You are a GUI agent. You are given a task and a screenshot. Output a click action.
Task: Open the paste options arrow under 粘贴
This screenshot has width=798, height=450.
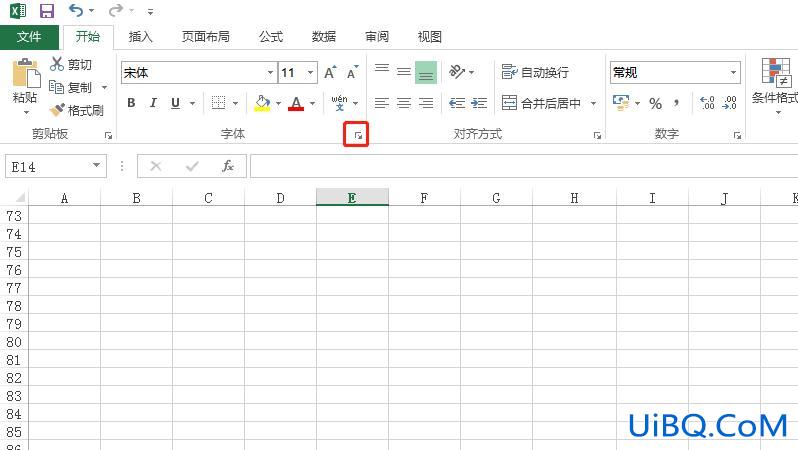pyautogui.click(x=26, y=112)
